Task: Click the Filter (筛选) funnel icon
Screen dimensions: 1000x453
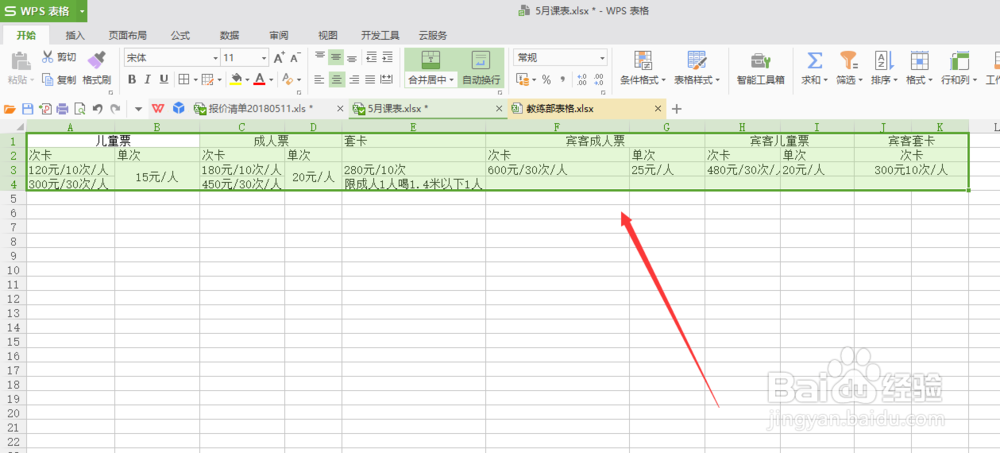Action: pos(848,60)
